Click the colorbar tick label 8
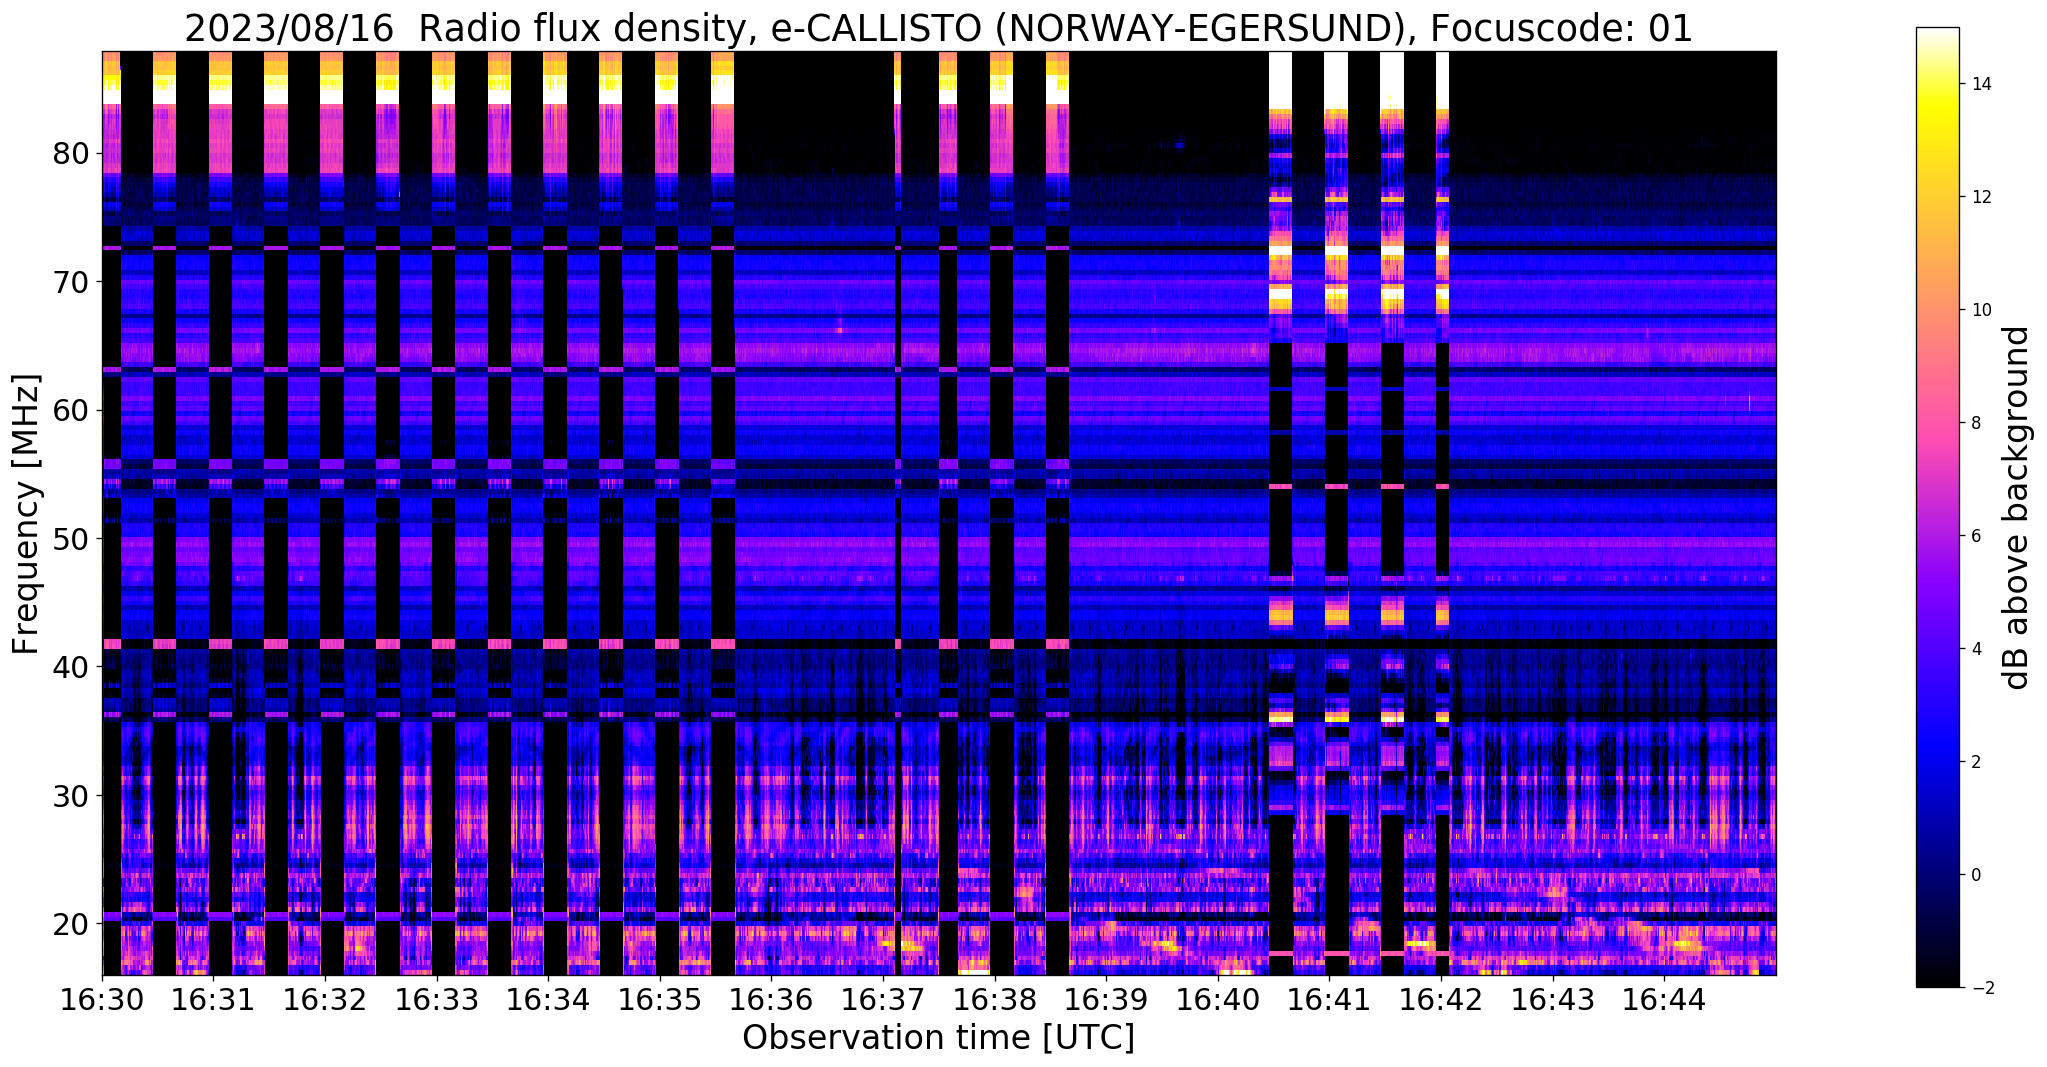The image size is (2047, 1067). 1976,423
